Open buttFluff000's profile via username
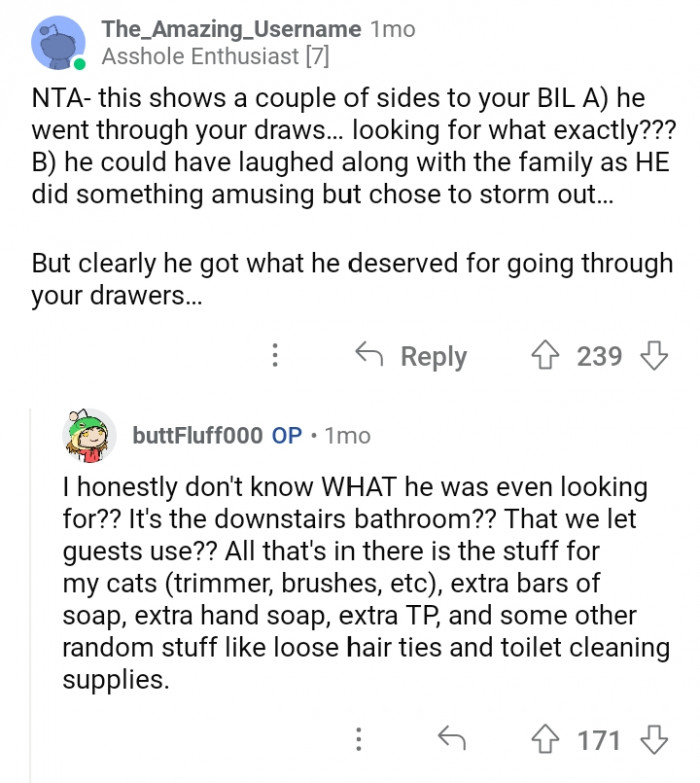Screen dimensions: 700x783 point(197,436)
